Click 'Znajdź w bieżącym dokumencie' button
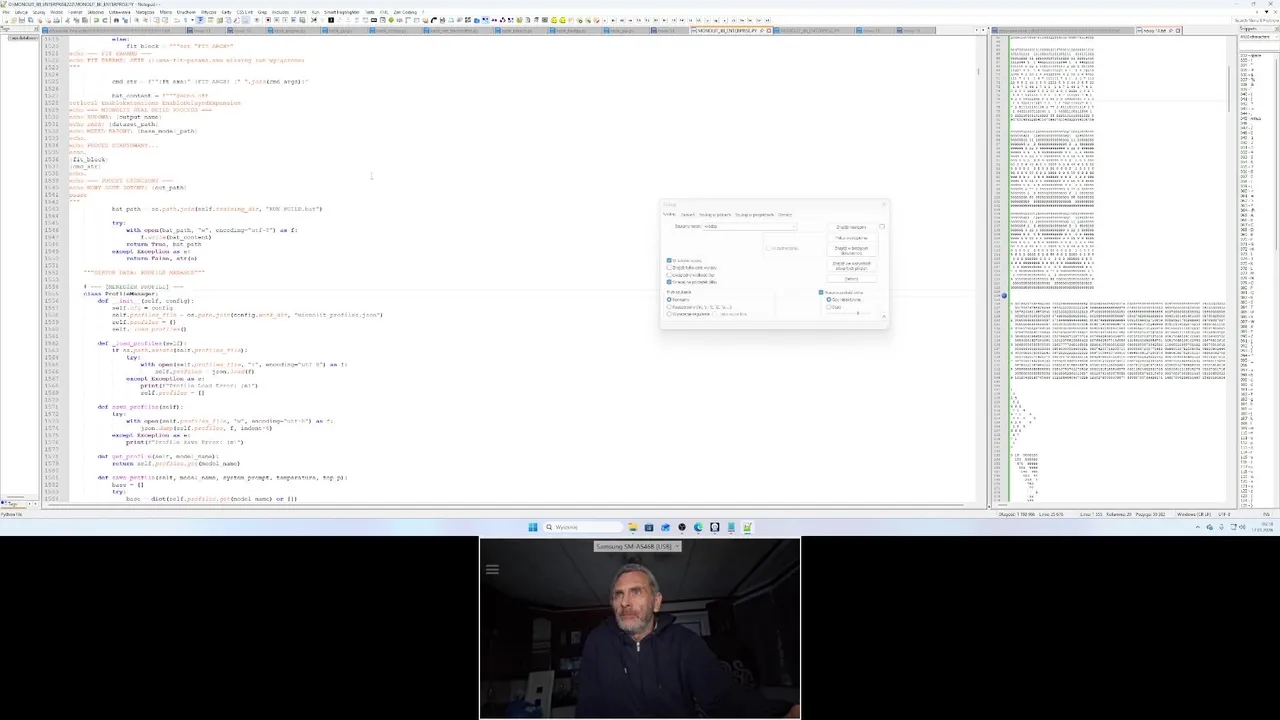The height and width of the screenshot is (720, 1280). pyautogui.click(x=851, y=250)
